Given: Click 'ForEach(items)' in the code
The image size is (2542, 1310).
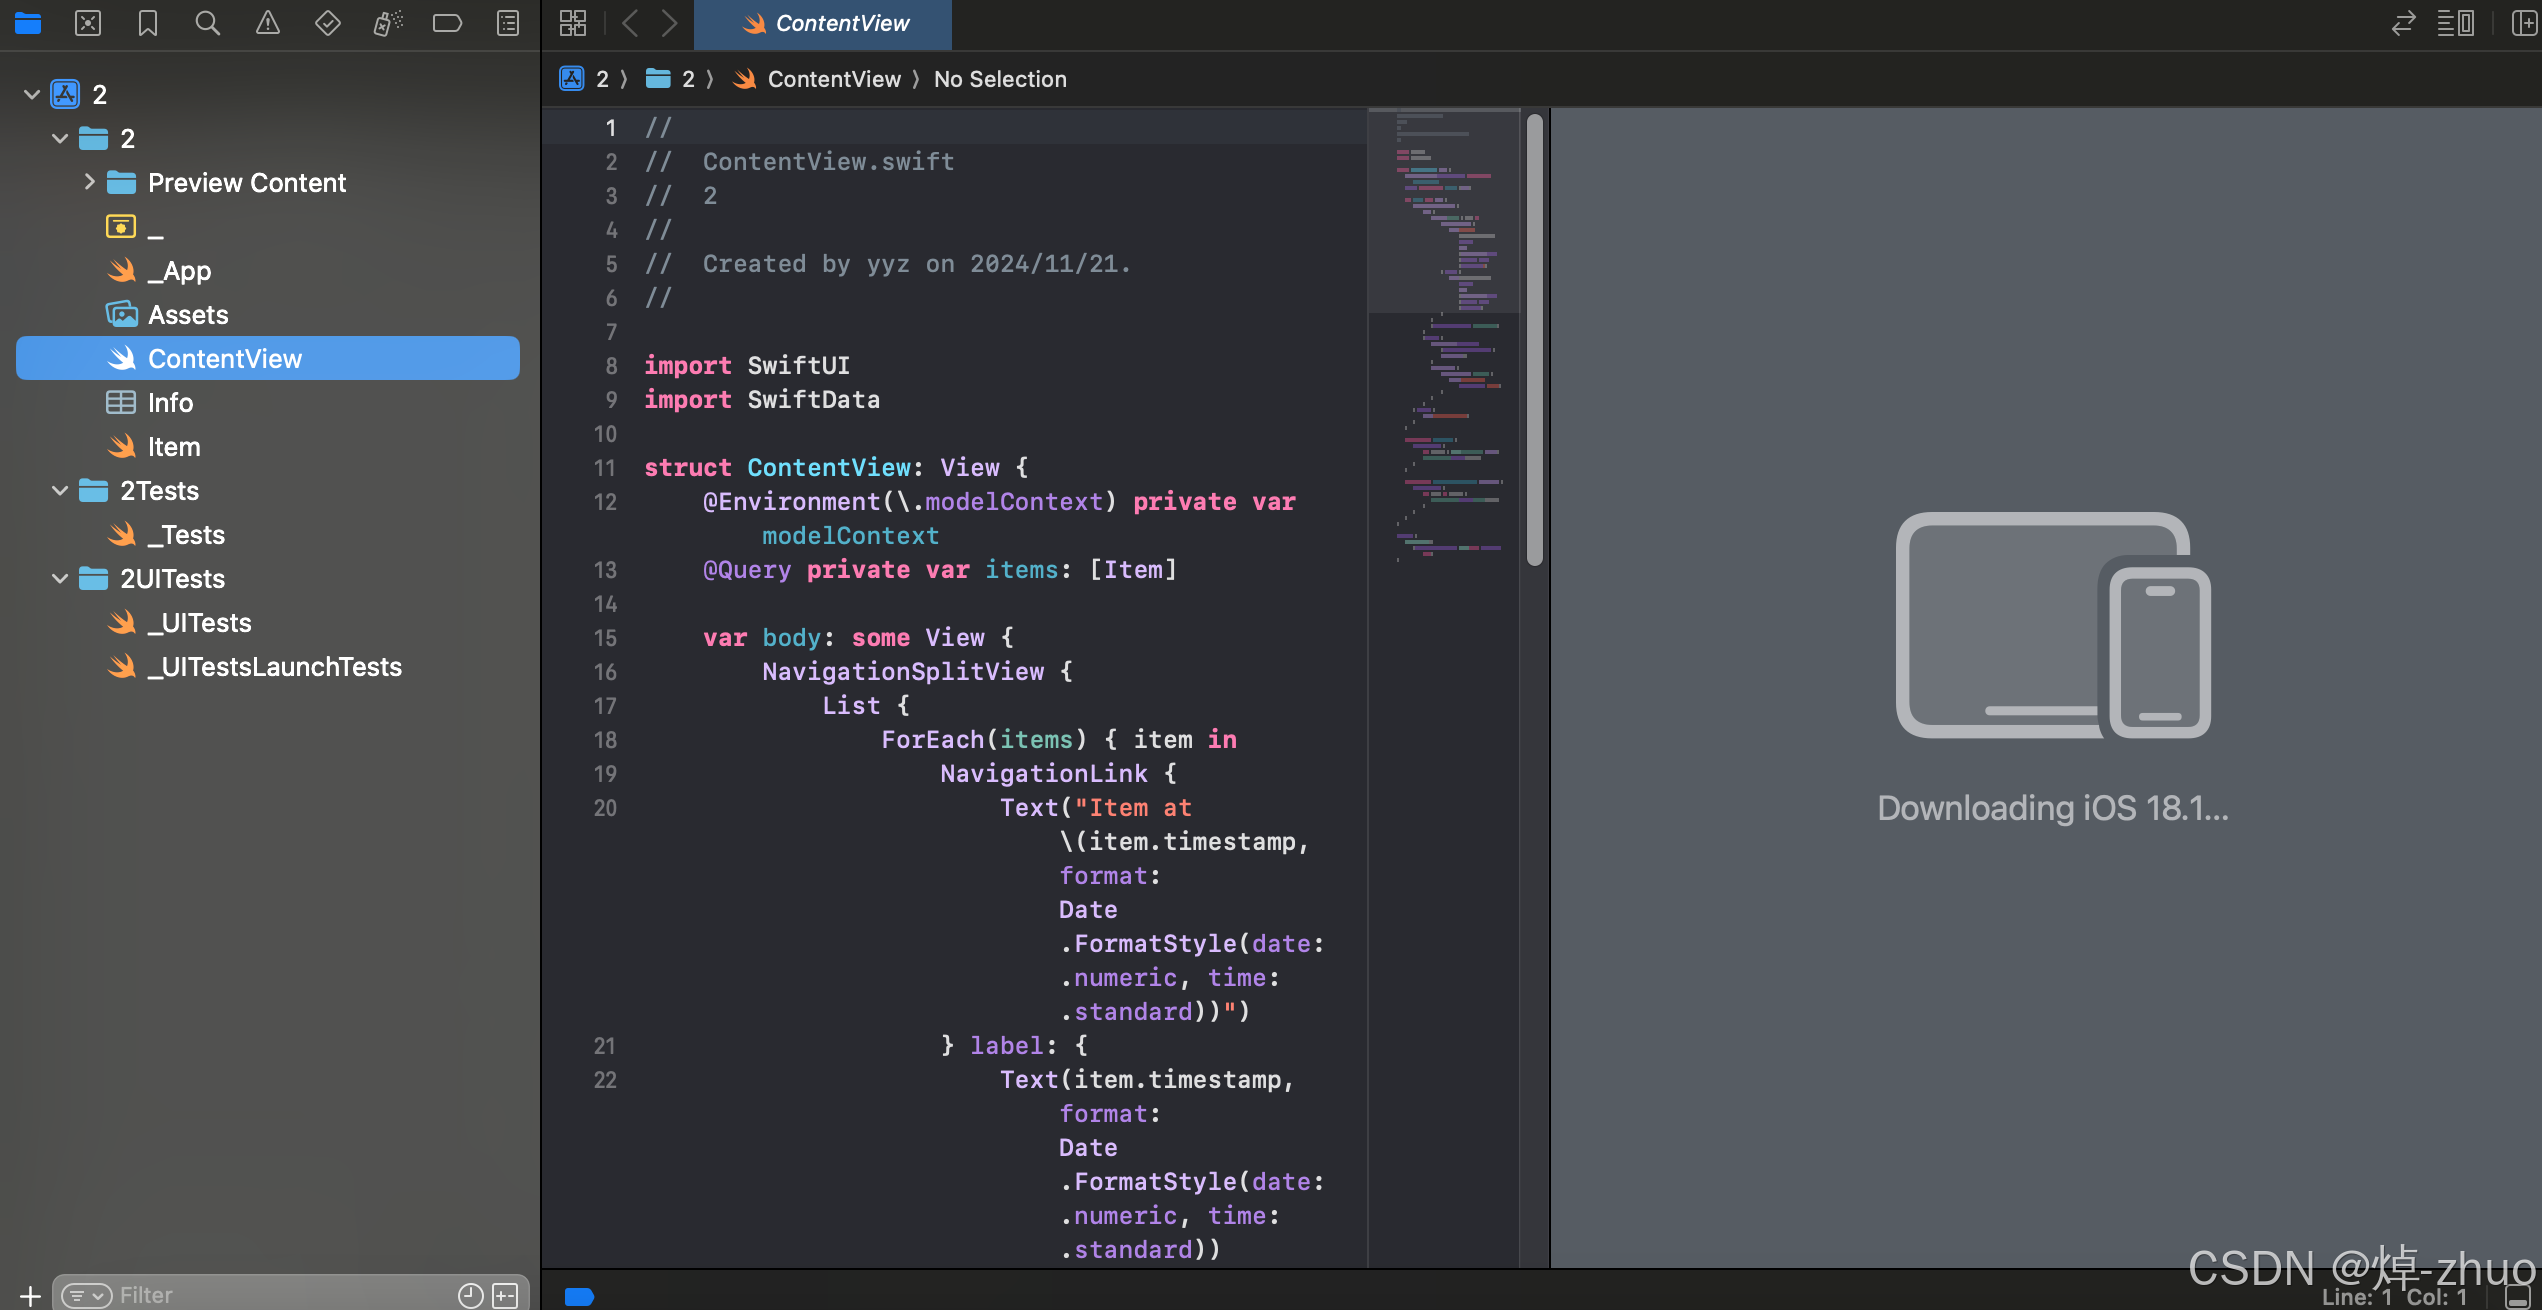Looking at the screenshot, I should tap(984, 739).
